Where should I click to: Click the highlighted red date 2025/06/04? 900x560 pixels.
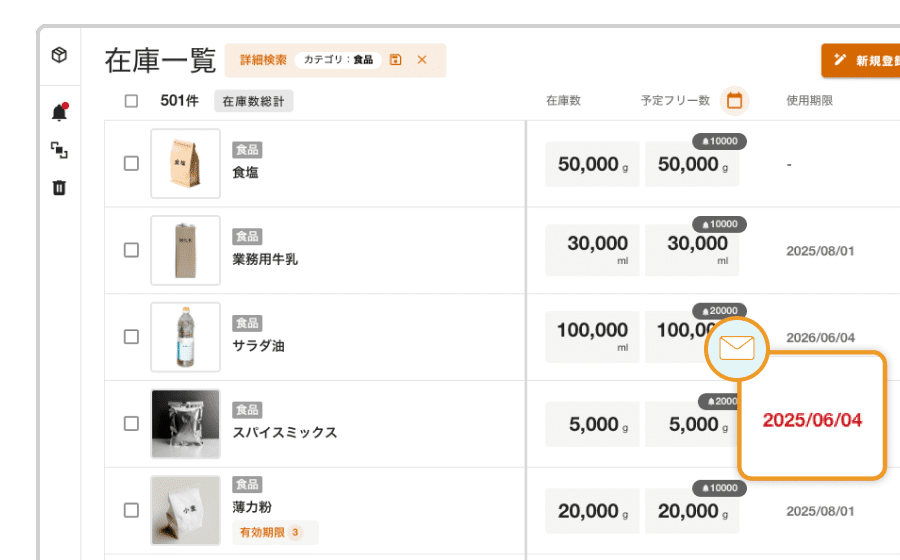coord(812,420)
